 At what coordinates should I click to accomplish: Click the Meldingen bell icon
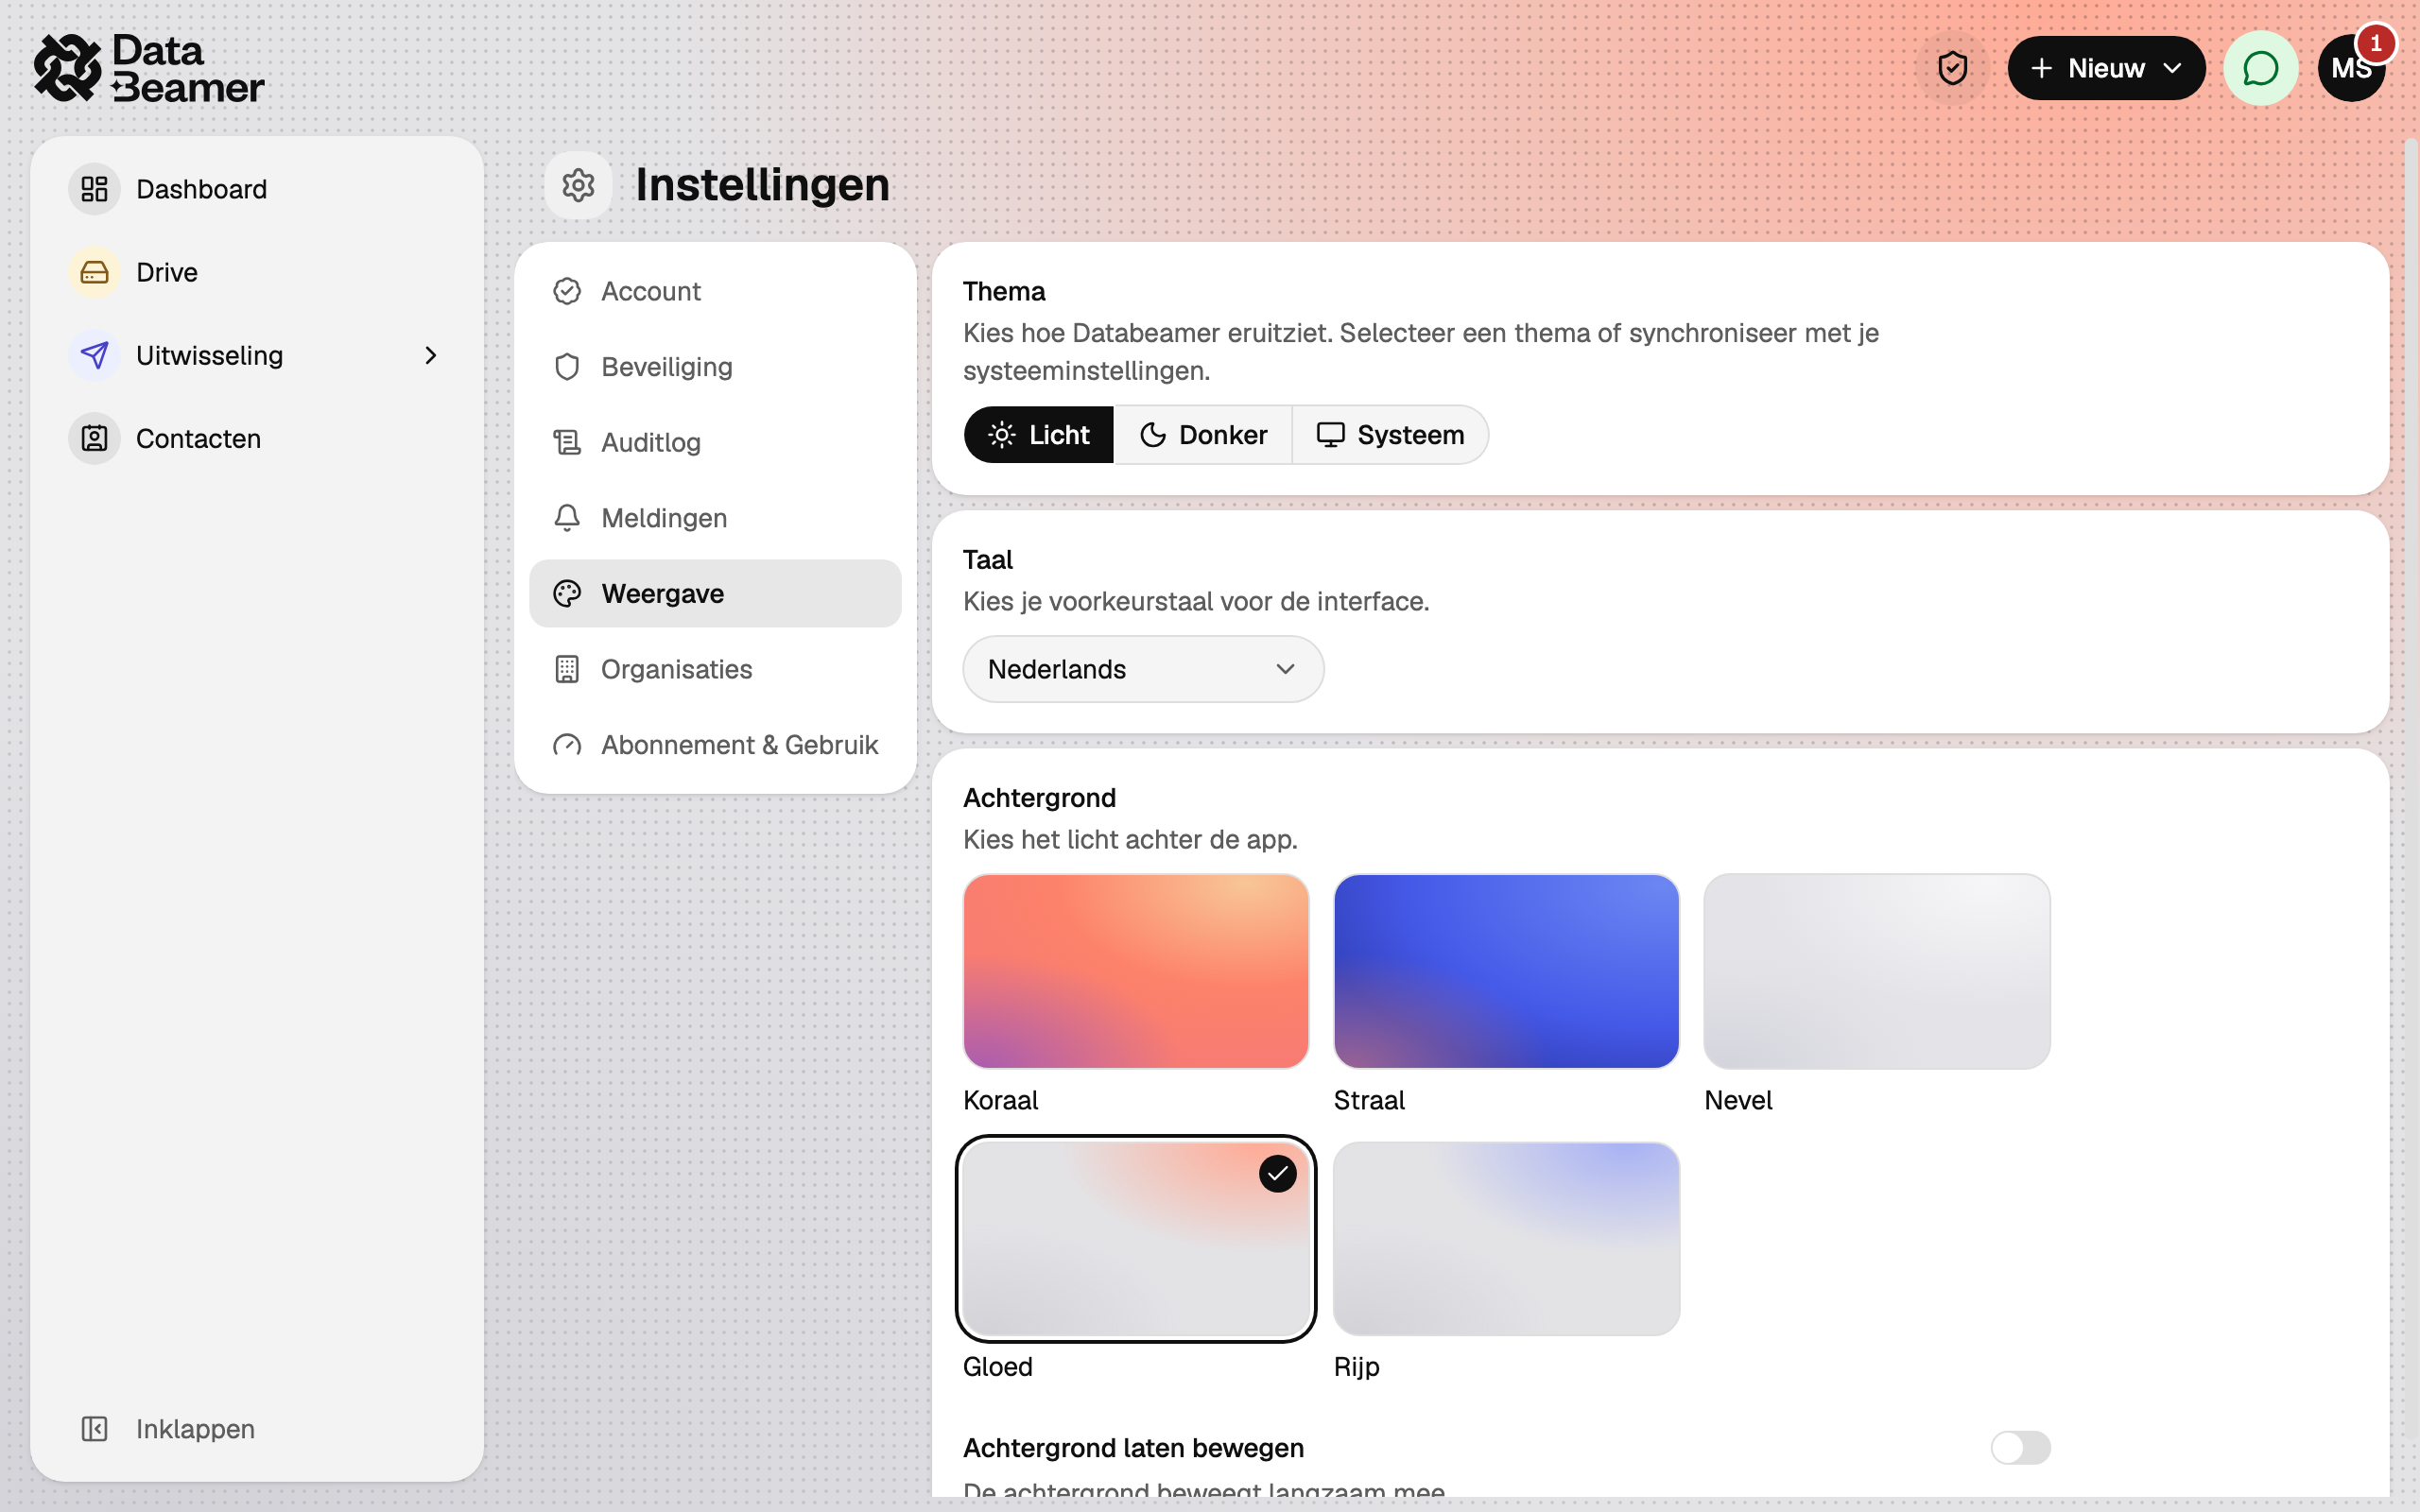pyautogui.click(x=567, y=518)
